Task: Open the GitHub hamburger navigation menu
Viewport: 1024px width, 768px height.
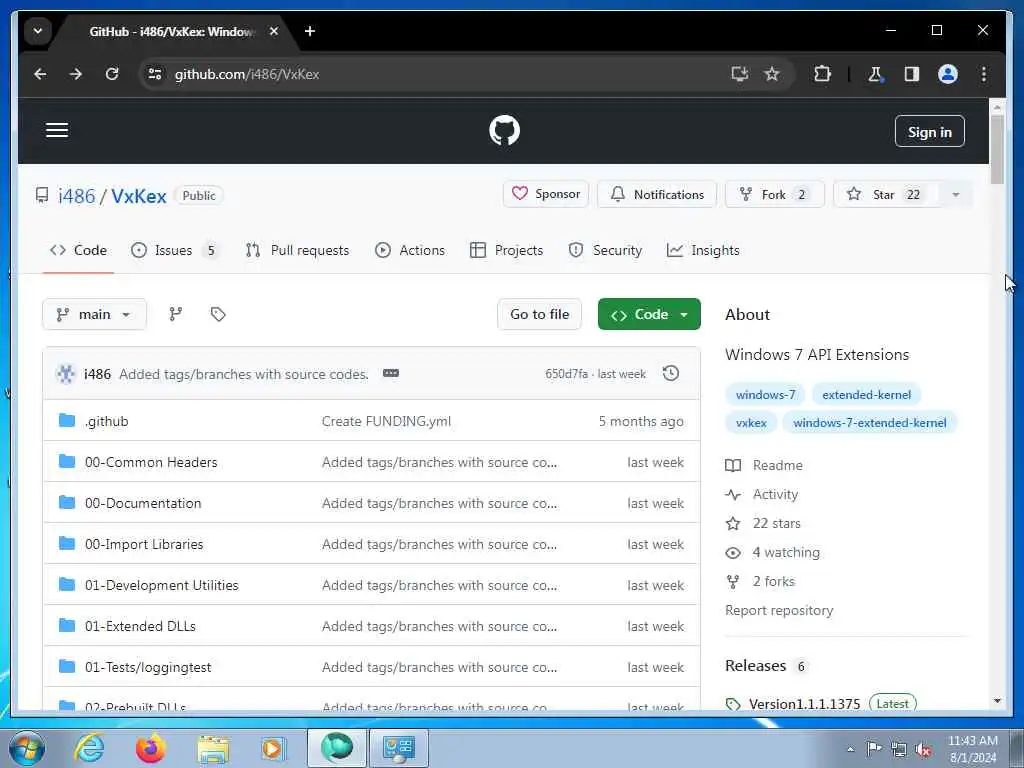Action: point(57,130)
